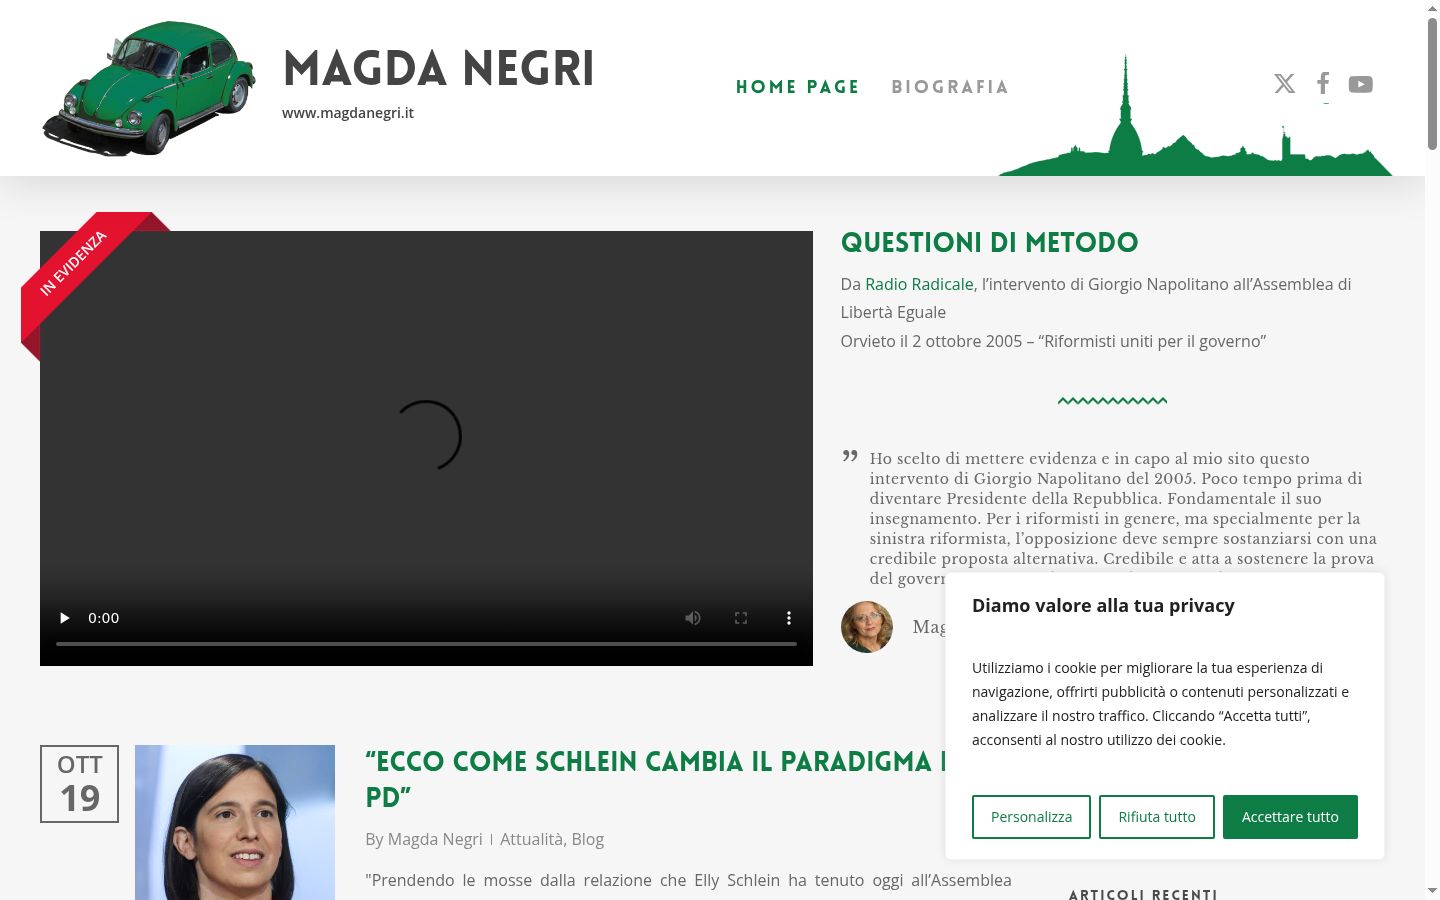Open the Questioni di Metodo heading
The width and height of the screenshot is (1440, 900).
pyautogui.click(x=989, y=243)
